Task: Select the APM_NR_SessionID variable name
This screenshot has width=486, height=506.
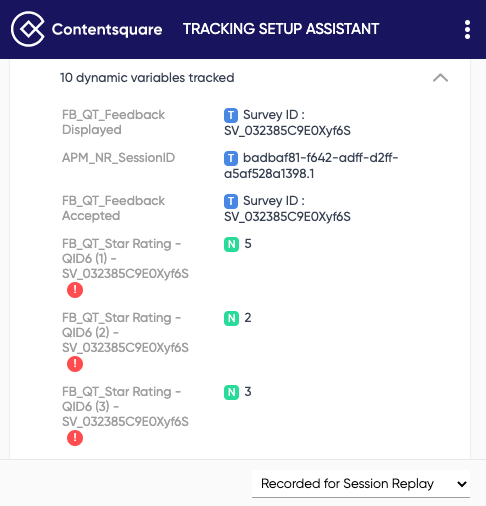Action: [118, 158]
